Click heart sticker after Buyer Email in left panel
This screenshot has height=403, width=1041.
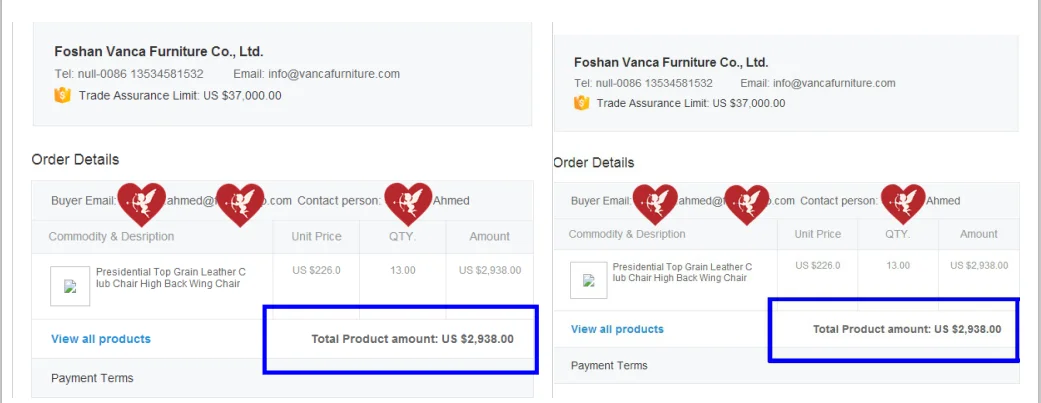pyautogui.click(x=141, y=203)
